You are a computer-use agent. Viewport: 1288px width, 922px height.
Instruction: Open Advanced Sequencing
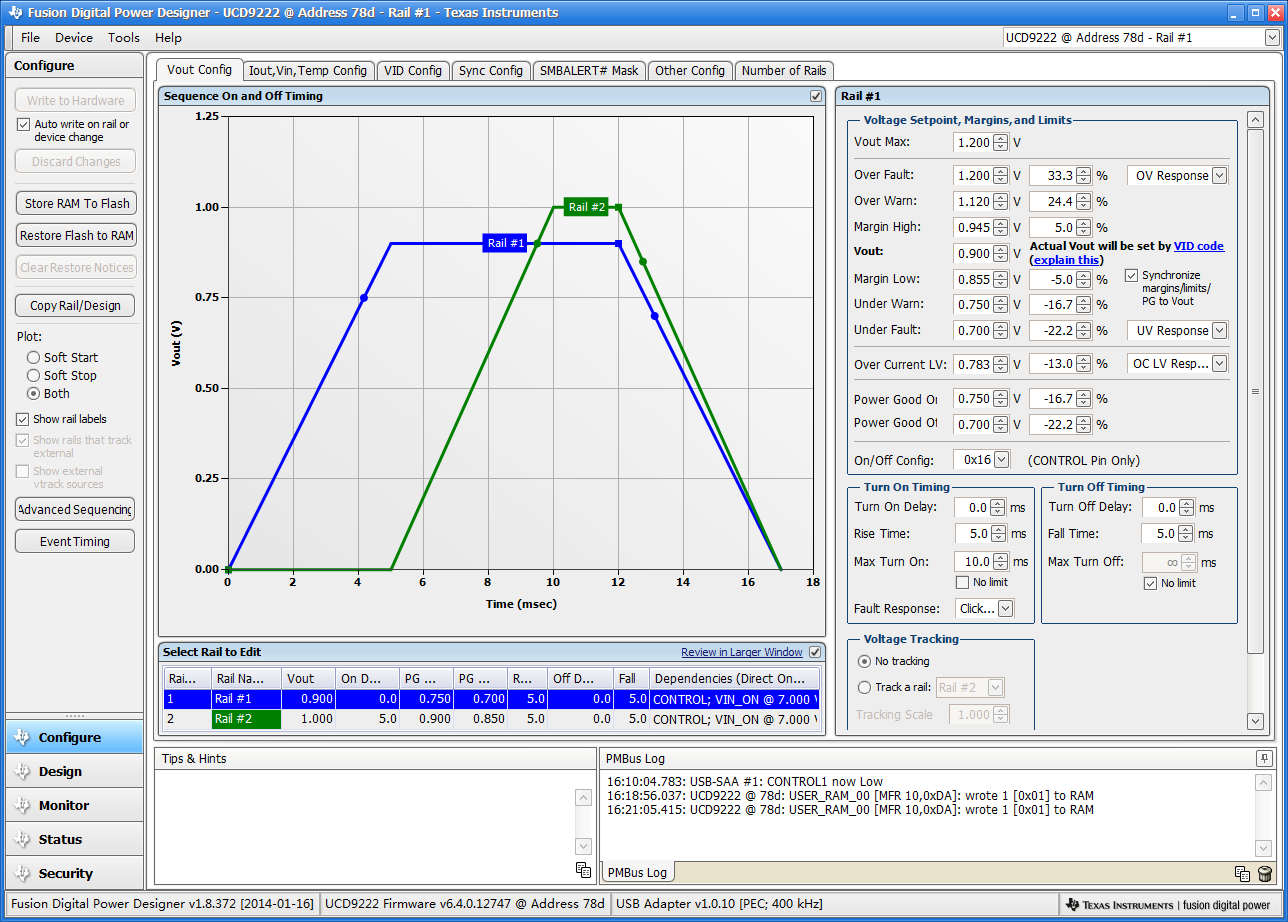click(x=75, y=509)
